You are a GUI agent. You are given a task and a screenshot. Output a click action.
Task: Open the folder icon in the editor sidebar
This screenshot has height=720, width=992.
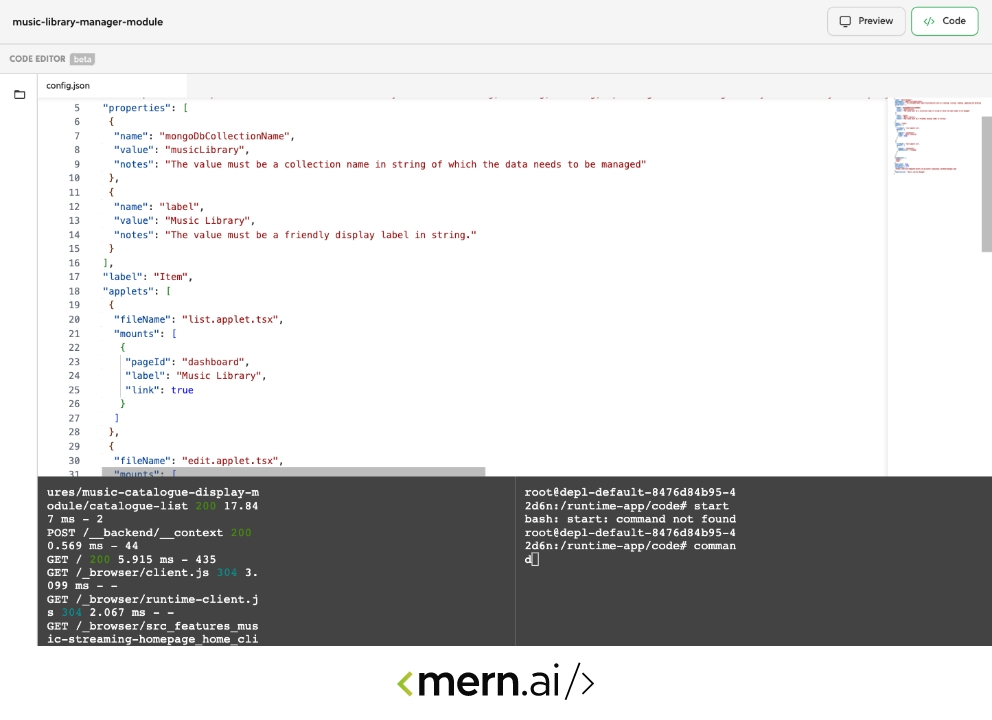tap(19, 95)
